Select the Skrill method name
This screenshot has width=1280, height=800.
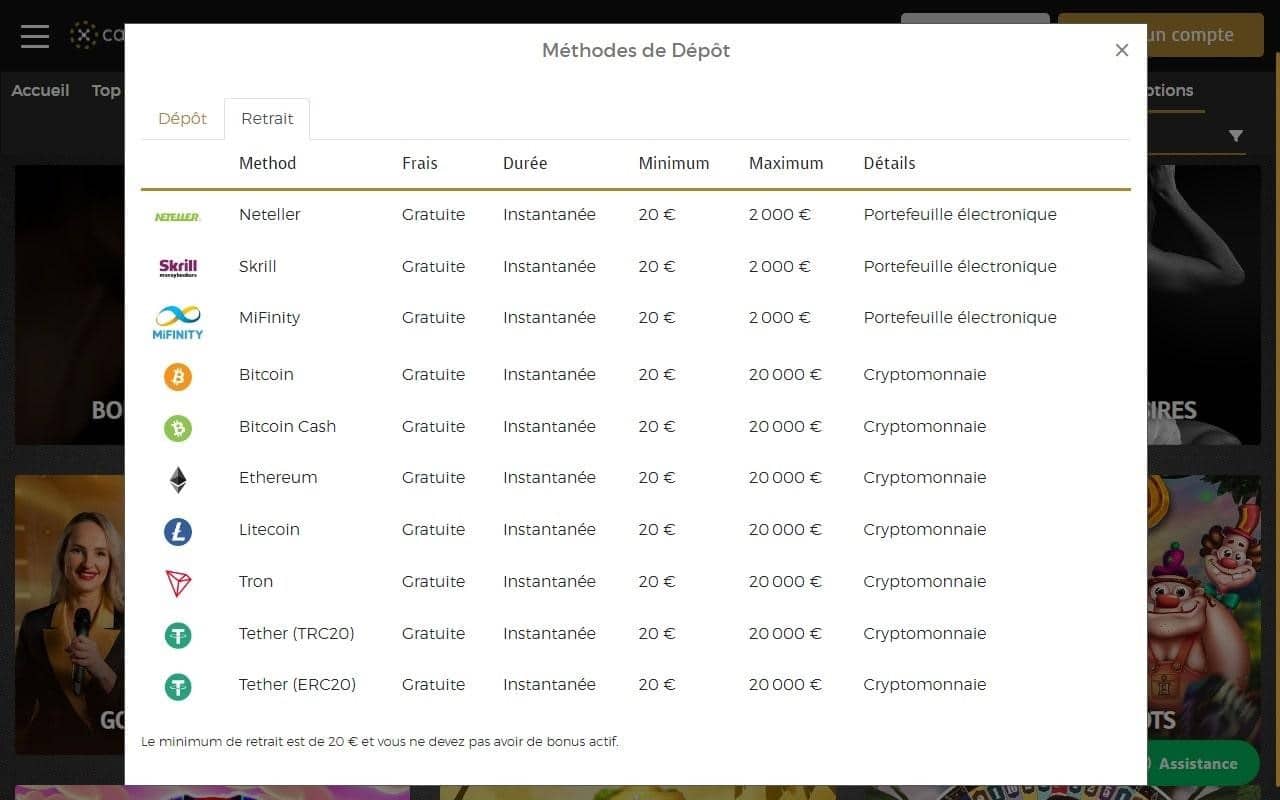coord(258,266)
